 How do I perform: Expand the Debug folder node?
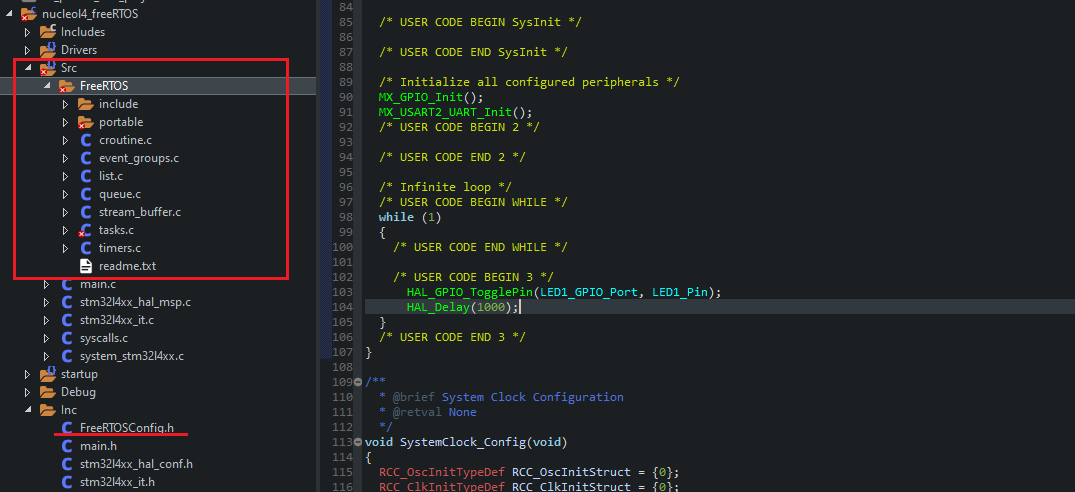pyautogui.click(x=28, y=392)
